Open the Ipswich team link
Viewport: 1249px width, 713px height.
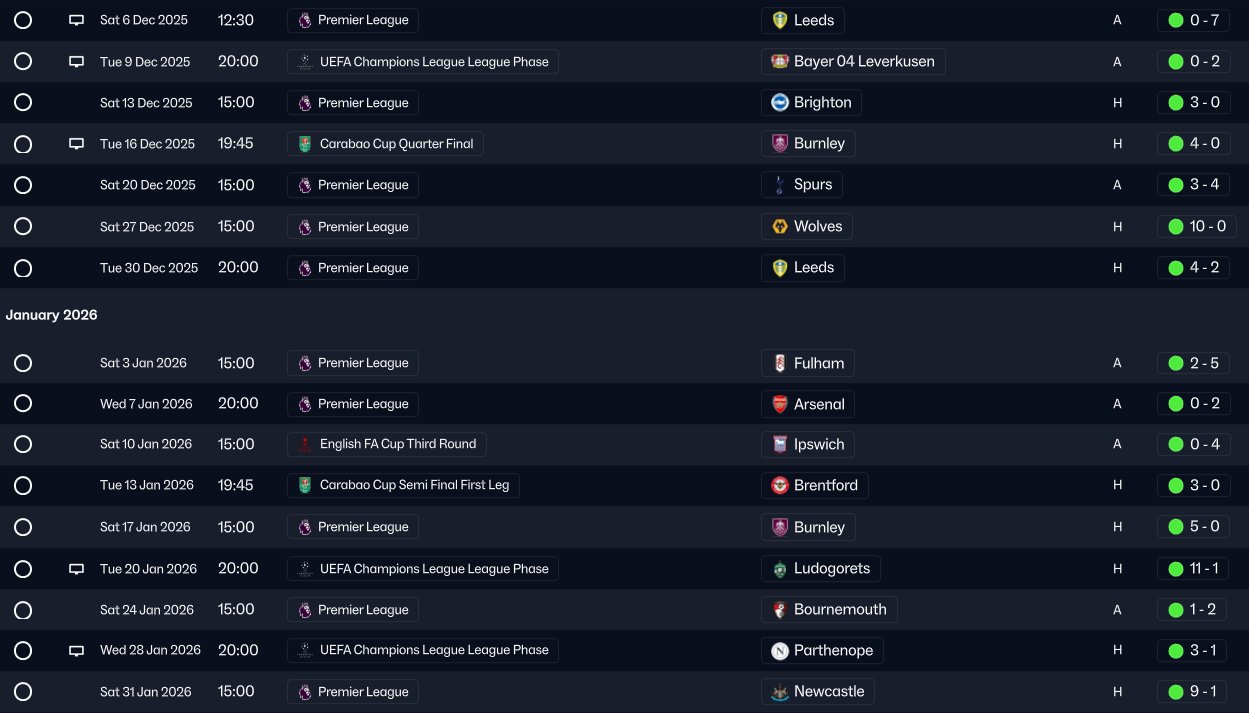point(818,445)
